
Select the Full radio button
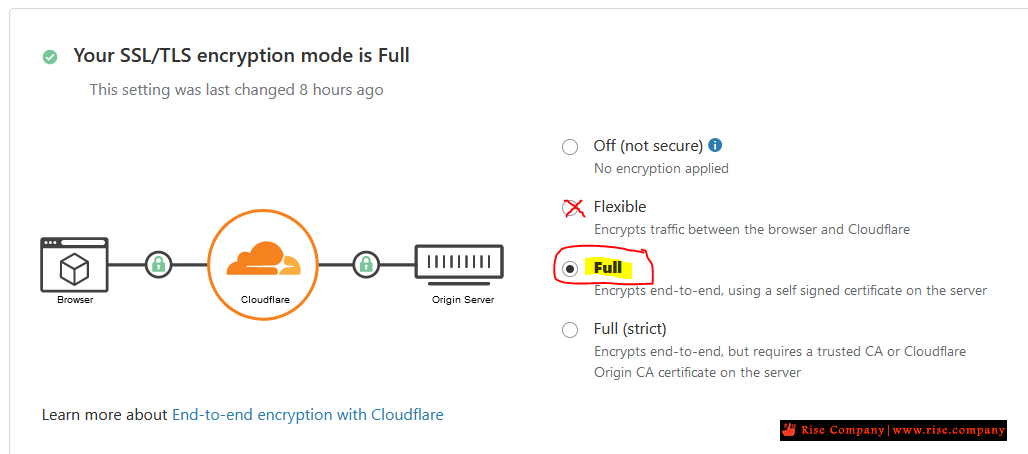tap(570, 268)
